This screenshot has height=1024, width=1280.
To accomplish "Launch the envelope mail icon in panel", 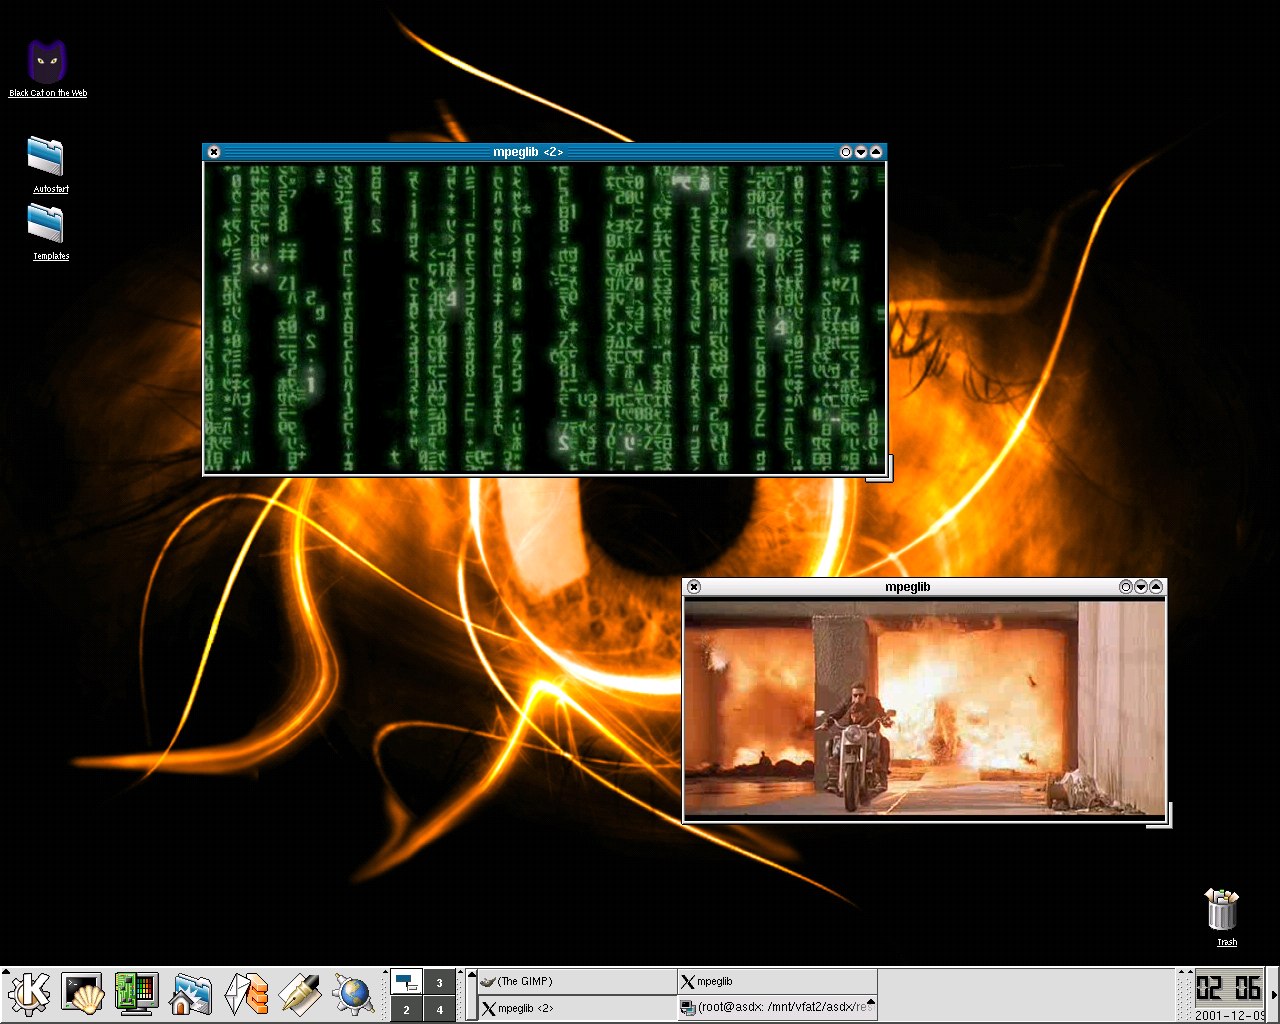I will [x=244, y=993].
